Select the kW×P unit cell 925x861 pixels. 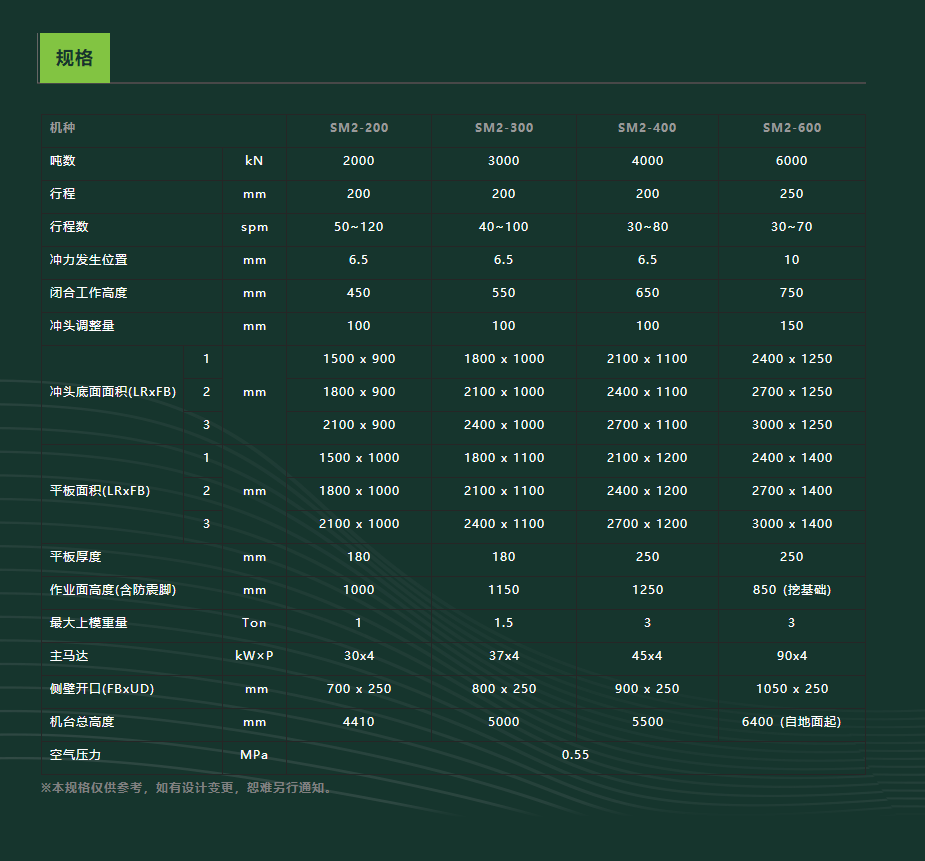(x=254, y=656)
